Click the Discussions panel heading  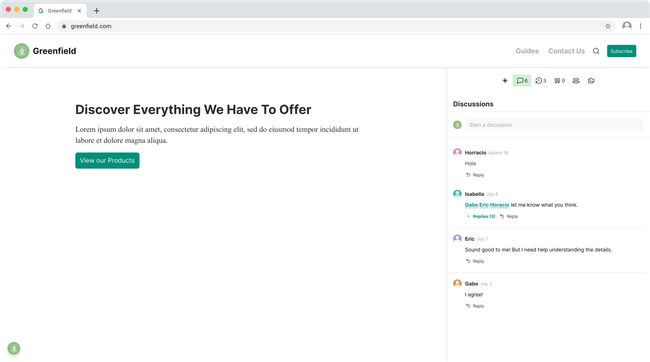[x=473, y=104]
